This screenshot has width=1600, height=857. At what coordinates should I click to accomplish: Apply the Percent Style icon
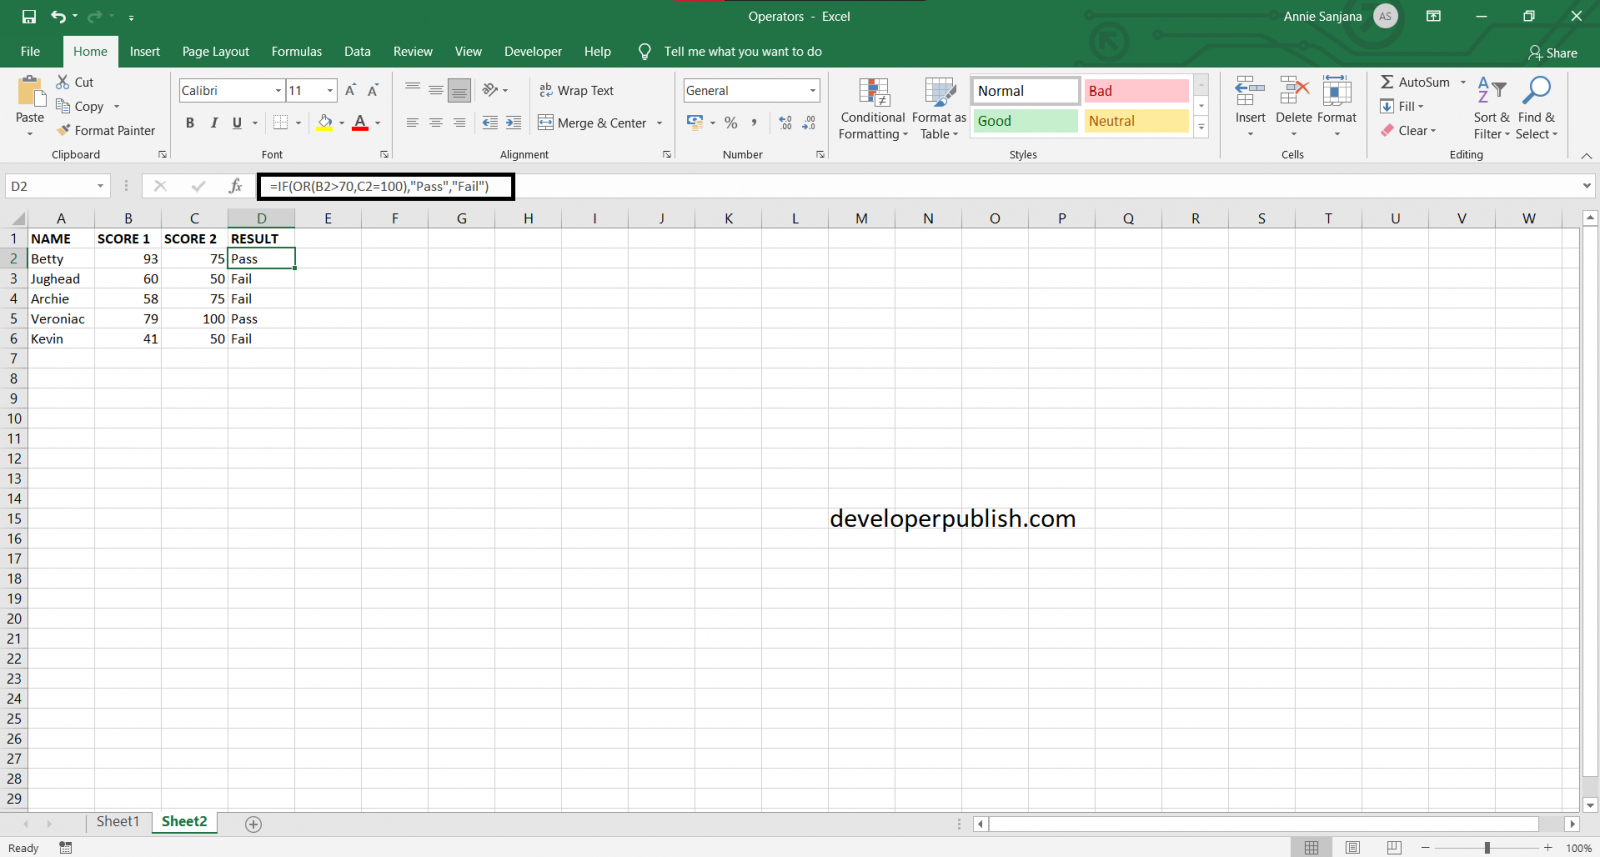[731, 123]
